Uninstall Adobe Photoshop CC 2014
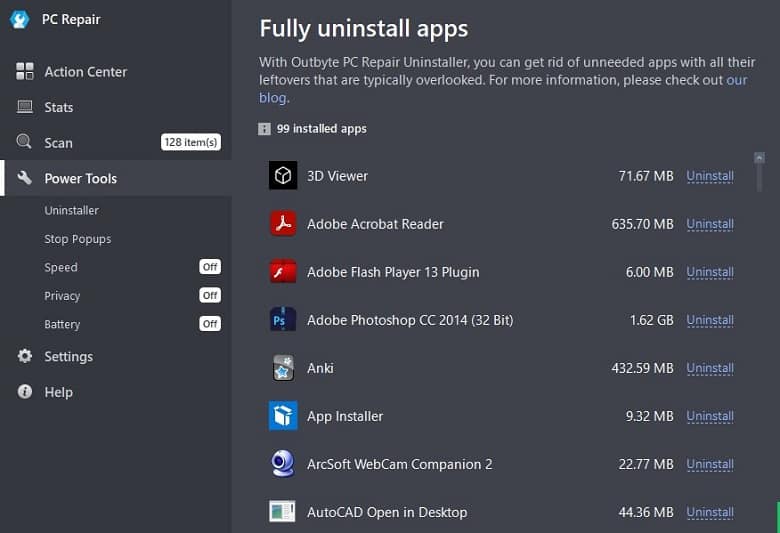Screen dimensions: 780x533 (710, 320)
